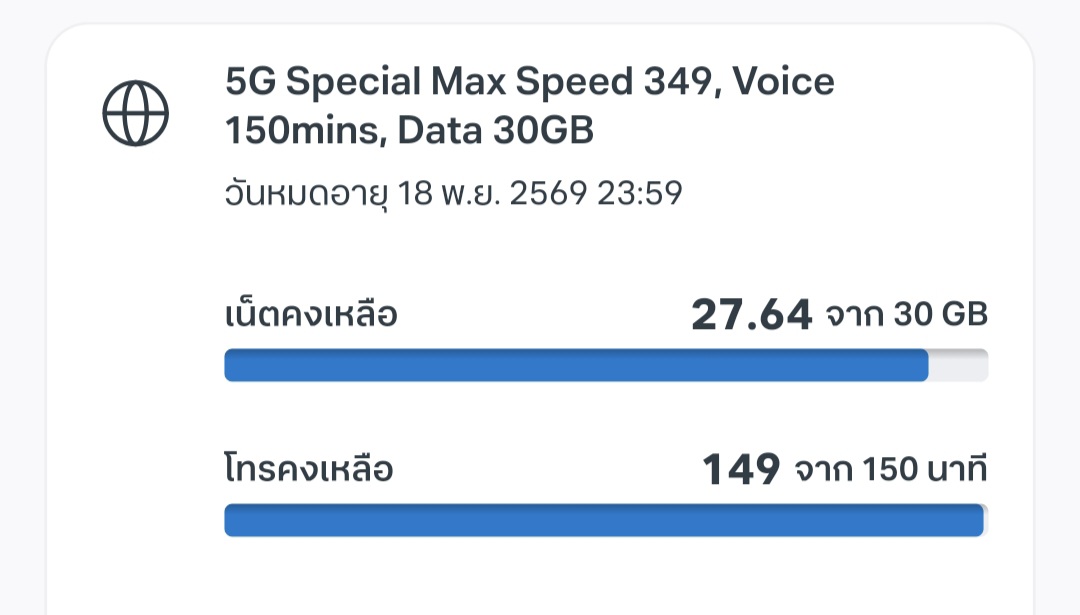This screenshot has height=615, width=1080.
Task: Tap the 23:59 expiry time
Action: [640, 194]
